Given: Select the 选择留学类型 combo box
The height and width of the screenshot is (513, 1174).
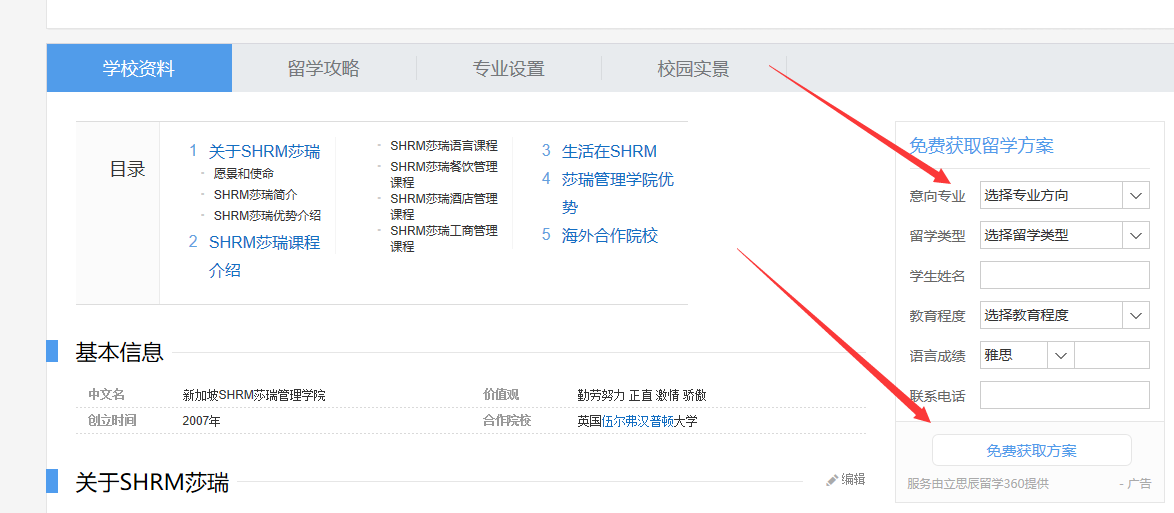Looking at the screenshot, I should [1064, 235].
